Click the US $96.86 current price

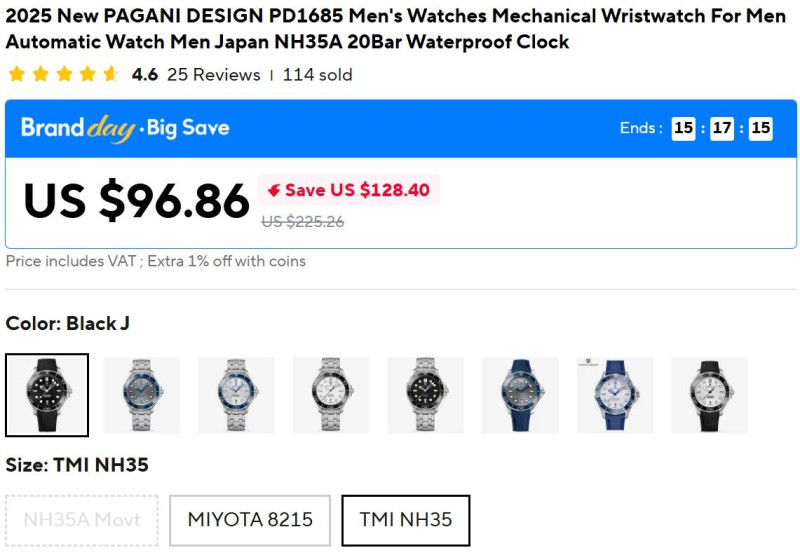(x=136, y=201)
